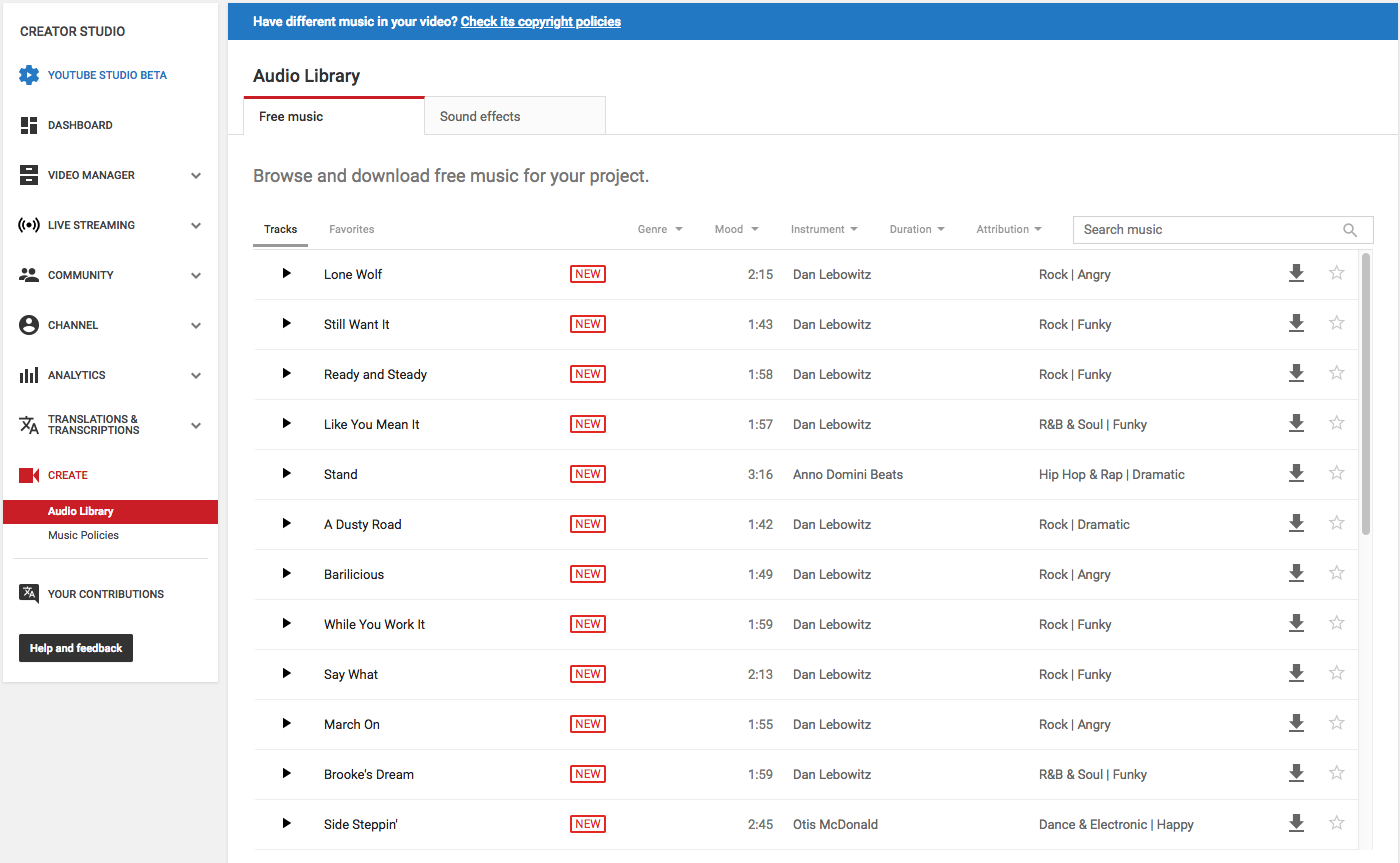1400x863 pixels.
Task: Click the Your Contributions translate icon
Action: pos(29,594)
